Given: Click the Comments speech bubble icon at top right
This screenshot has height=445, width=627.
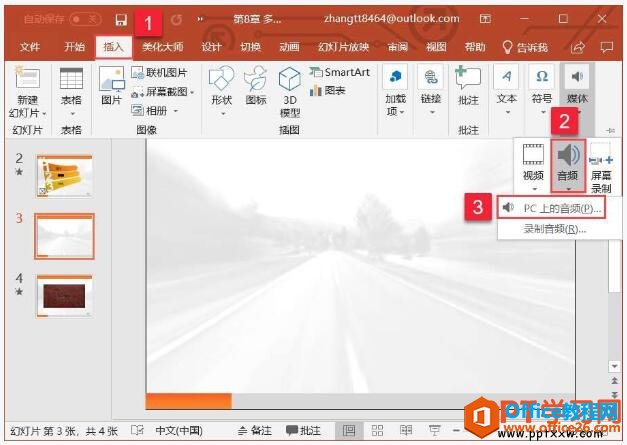Looking at the screenshot, I should tap(607, 48).
